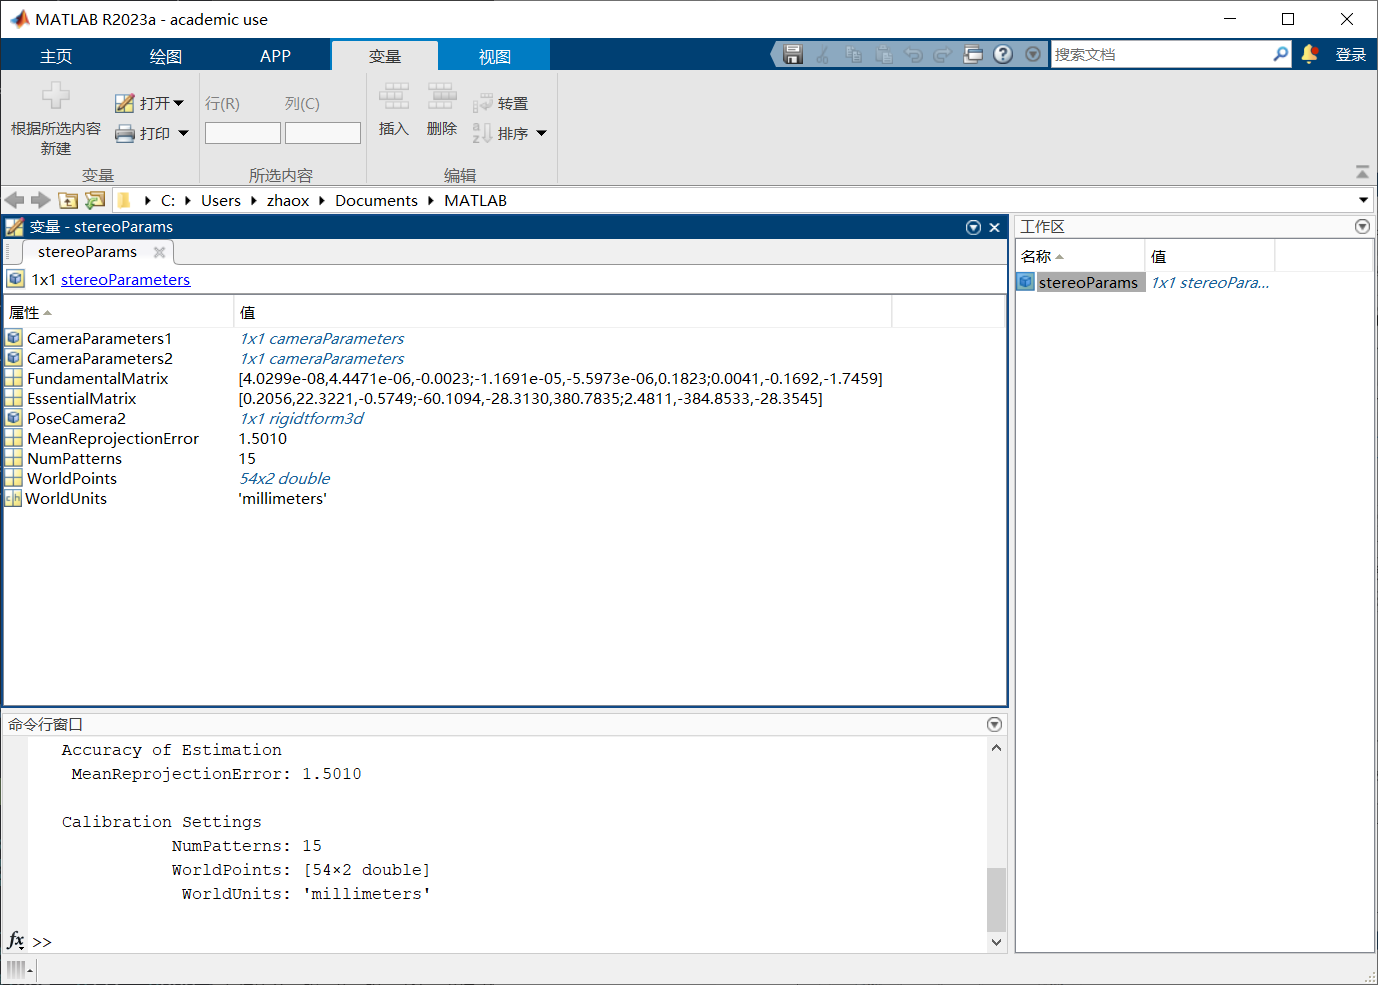Open quick access toolbar options dropdown
The image size is (1378, 985).
point(1033,54)
